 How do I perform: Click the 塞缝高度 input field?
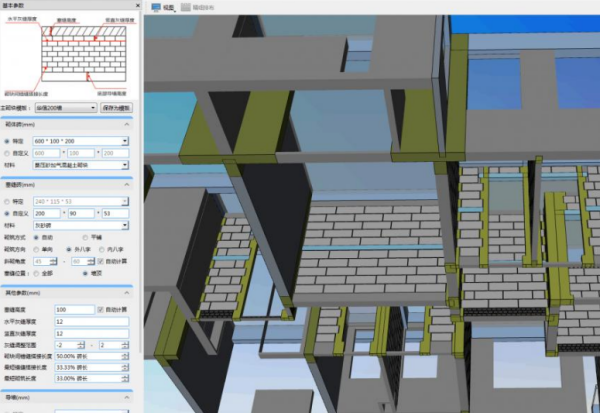click(73, 309)
